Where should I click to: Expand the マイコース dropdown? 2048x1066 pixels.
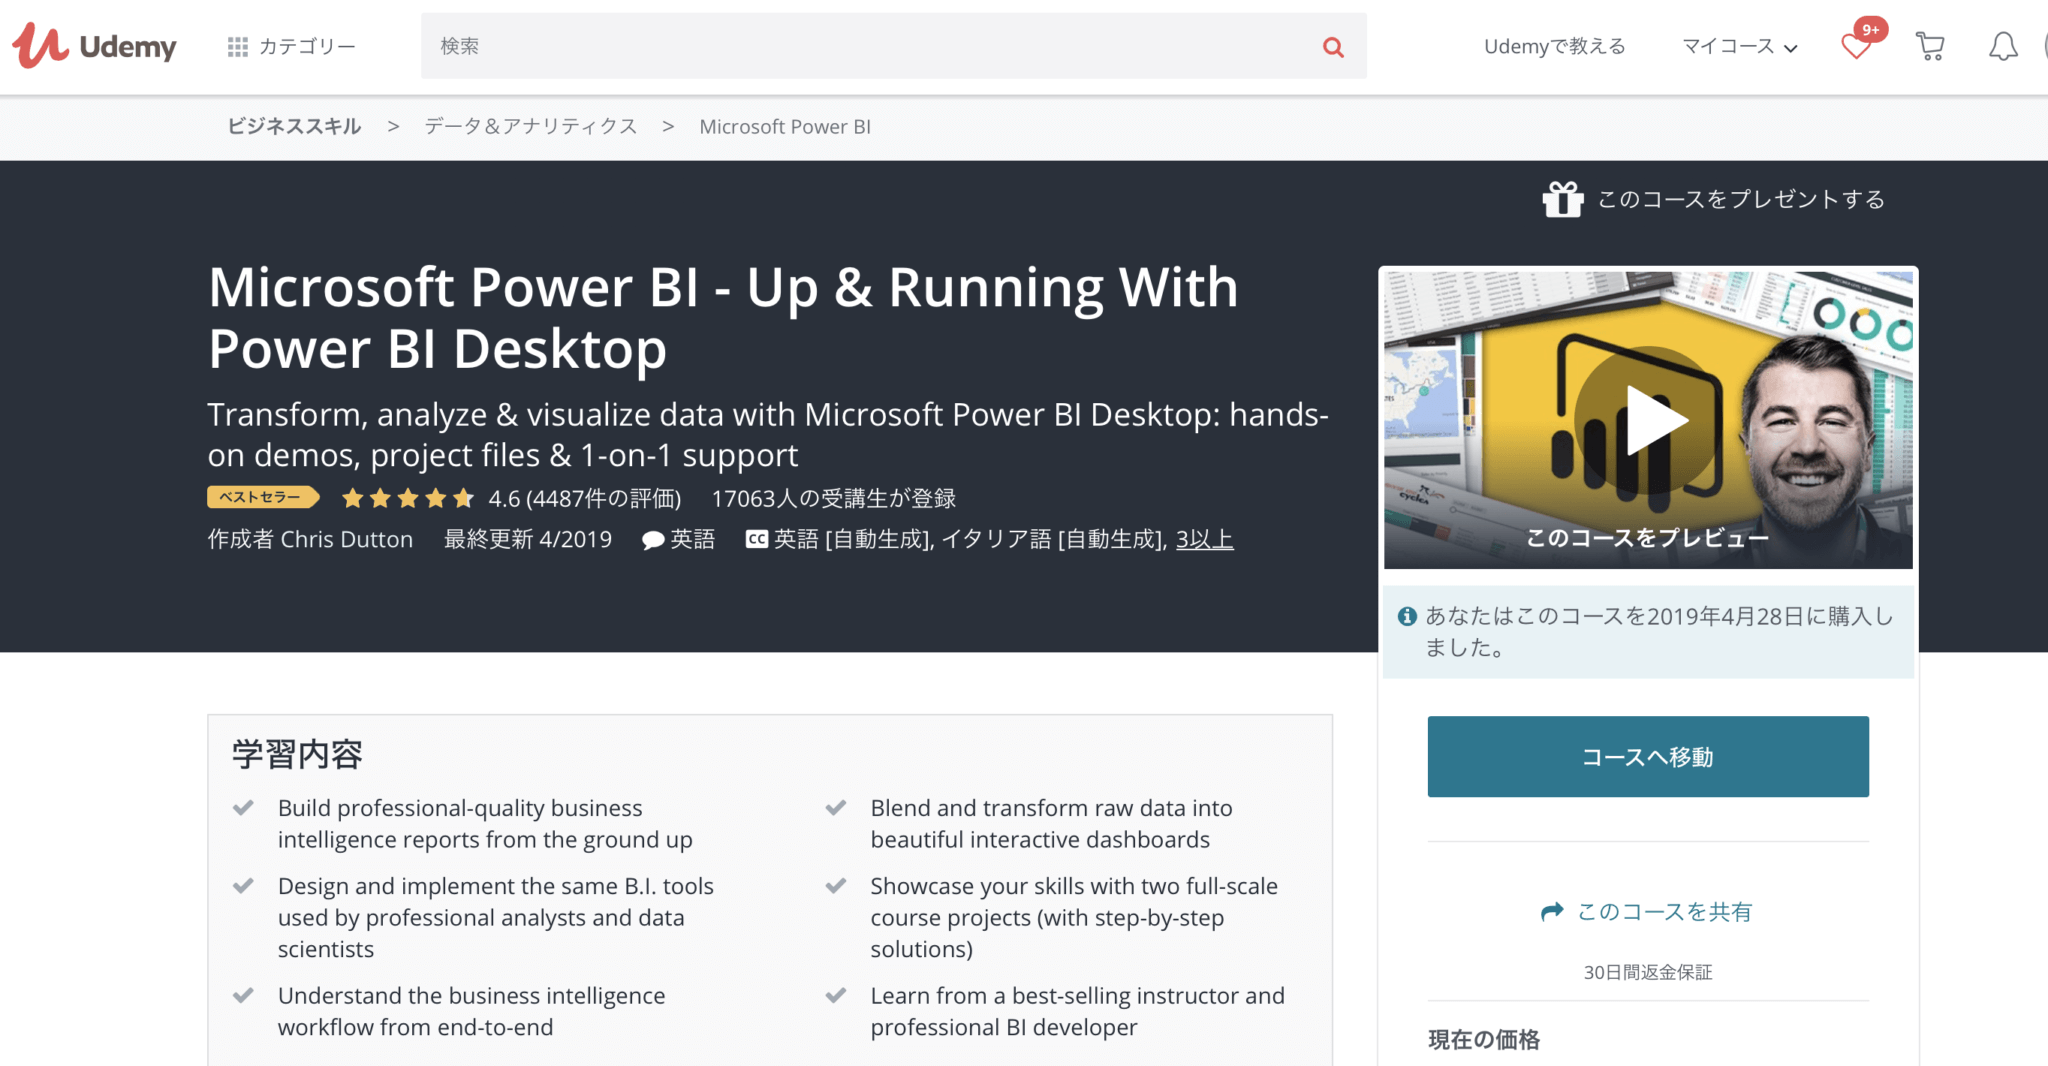(x=1739, y=46)
